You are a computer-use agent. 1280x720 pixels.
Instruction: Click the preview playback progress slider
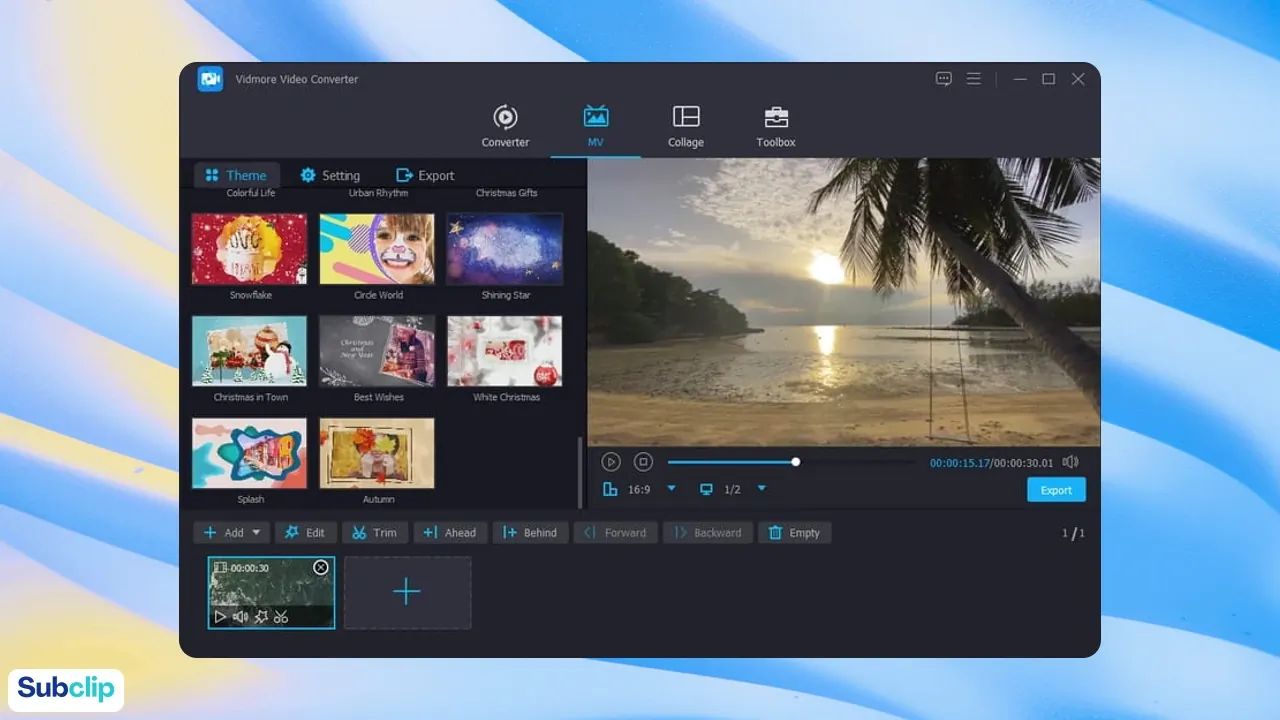click(791, 462)
